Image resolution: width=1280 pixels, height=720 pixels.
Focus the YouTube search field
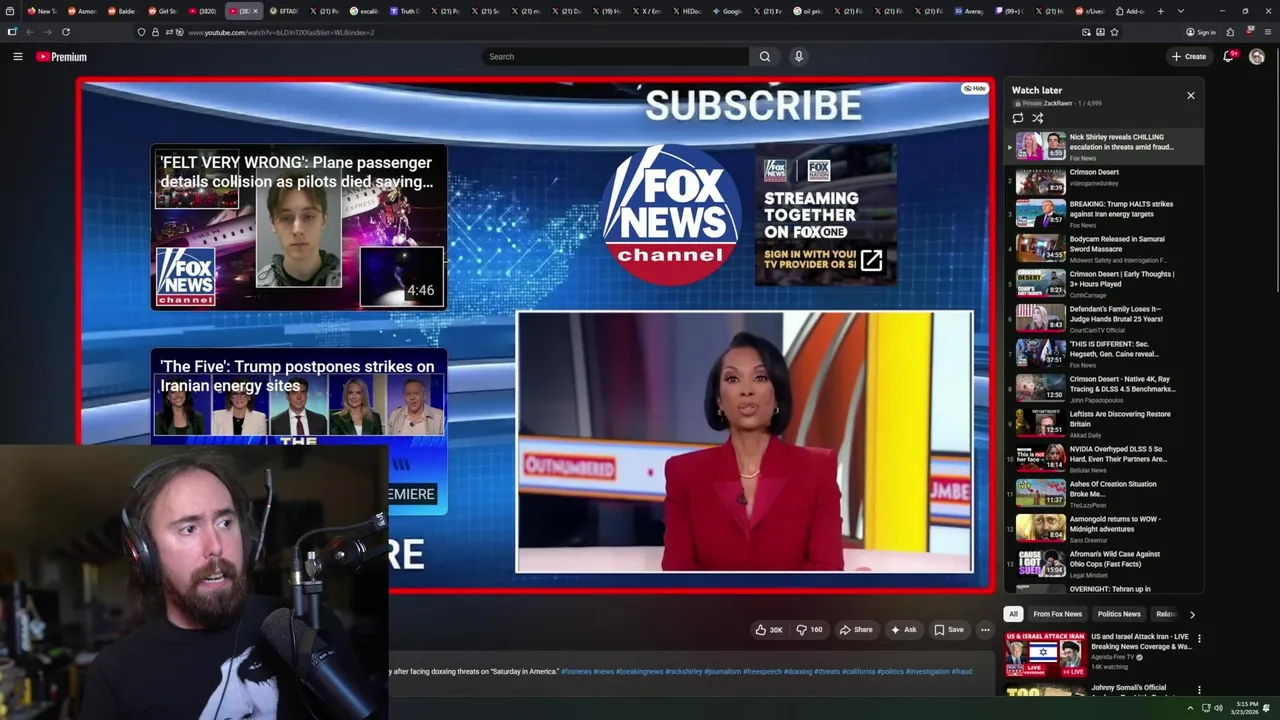tap(616, 57)
